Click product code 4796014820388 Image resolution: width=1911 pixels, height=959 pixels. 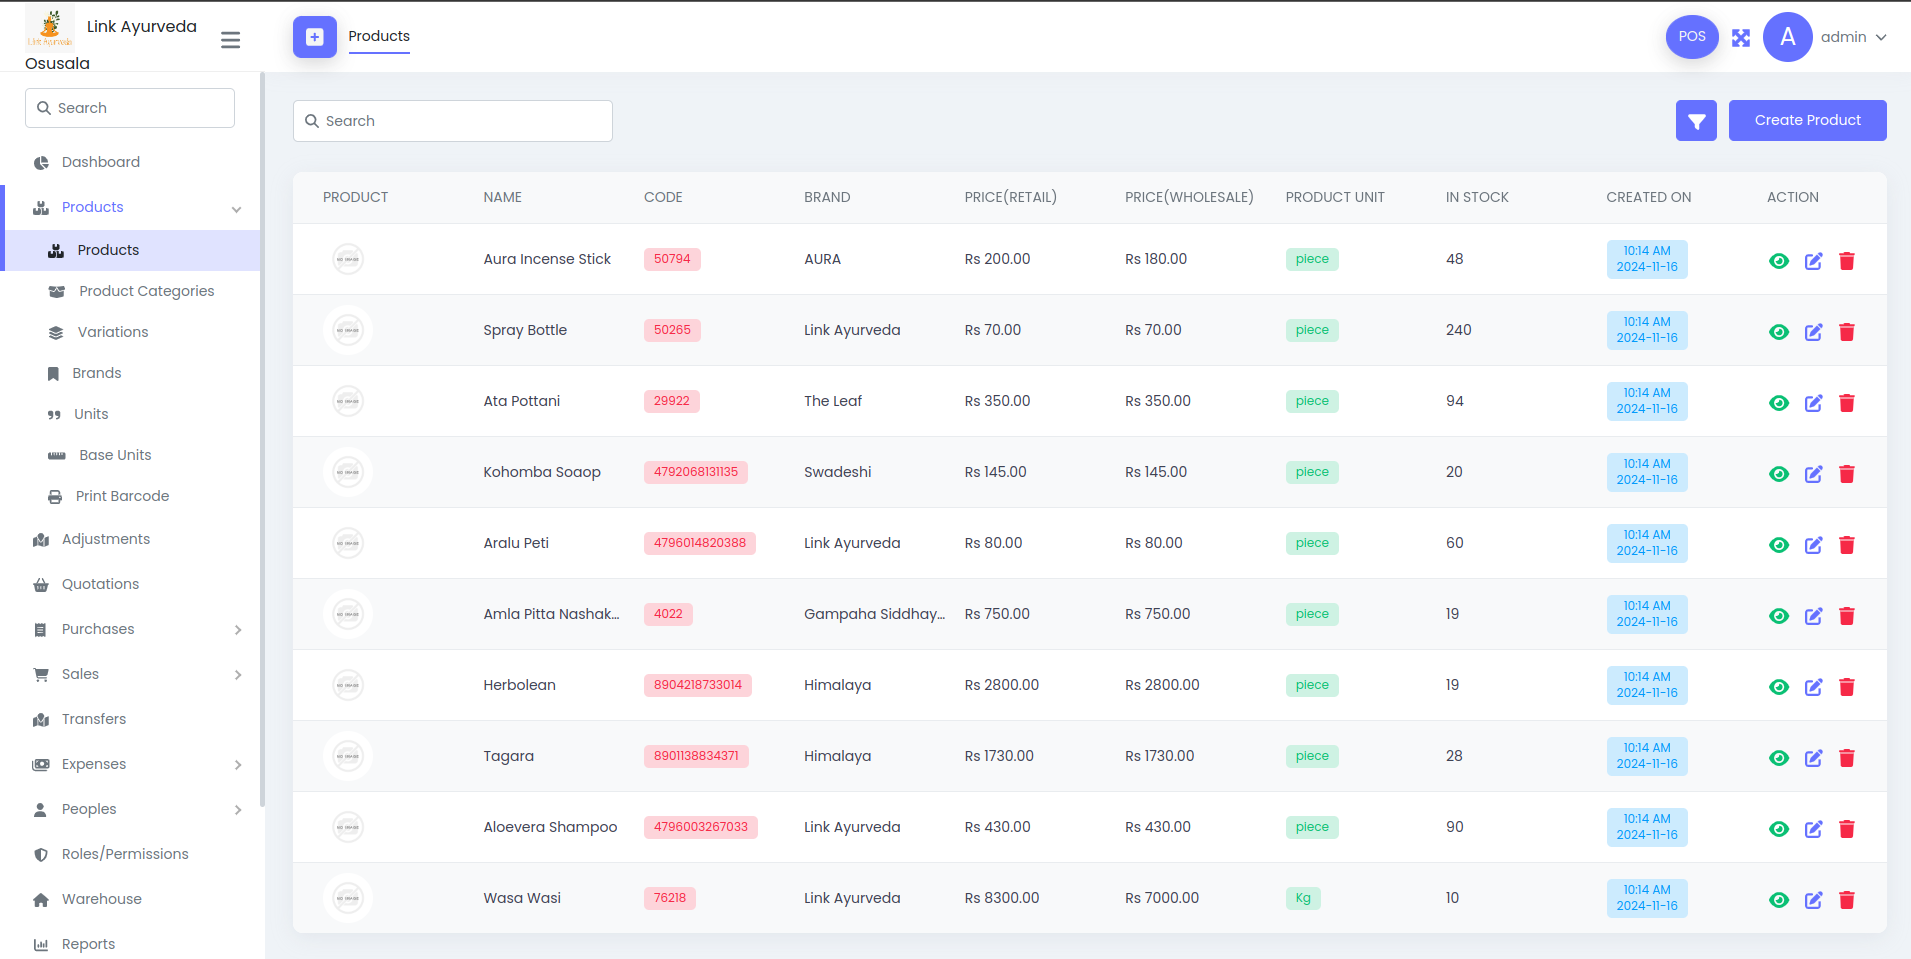point(700,543)
